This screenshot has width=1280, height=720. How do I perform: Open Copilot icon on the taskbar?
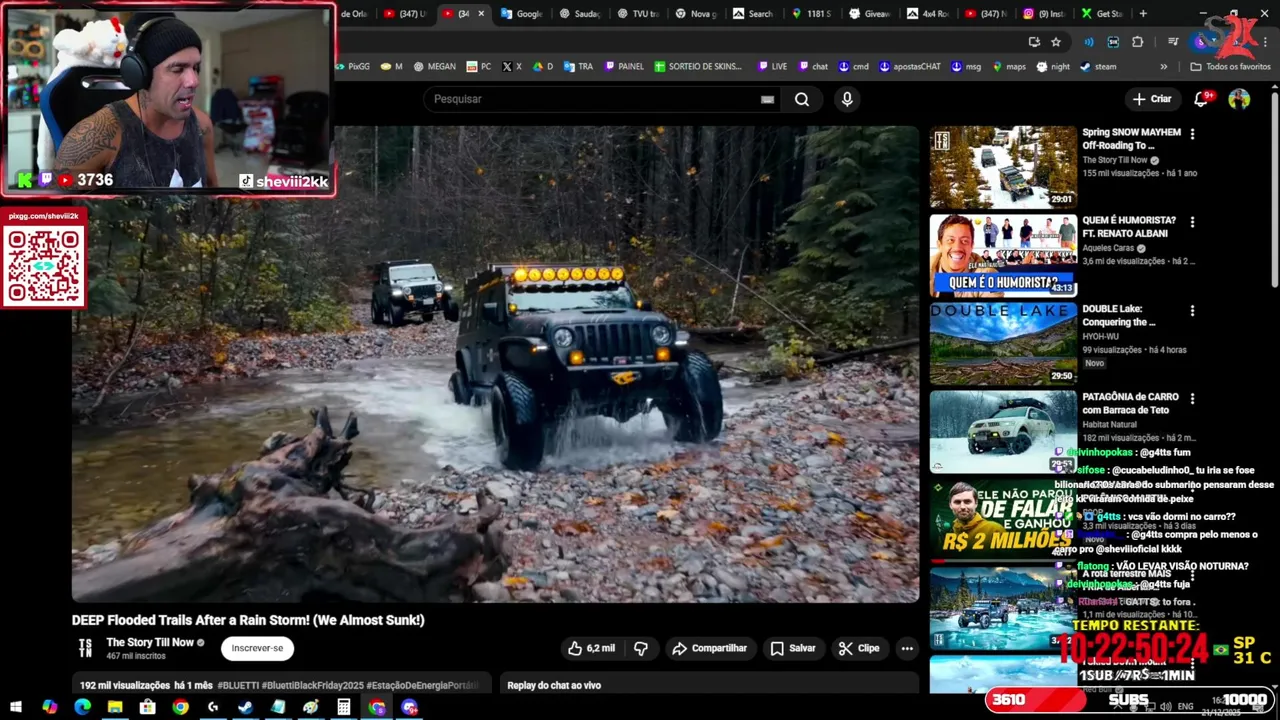point(49,707)
